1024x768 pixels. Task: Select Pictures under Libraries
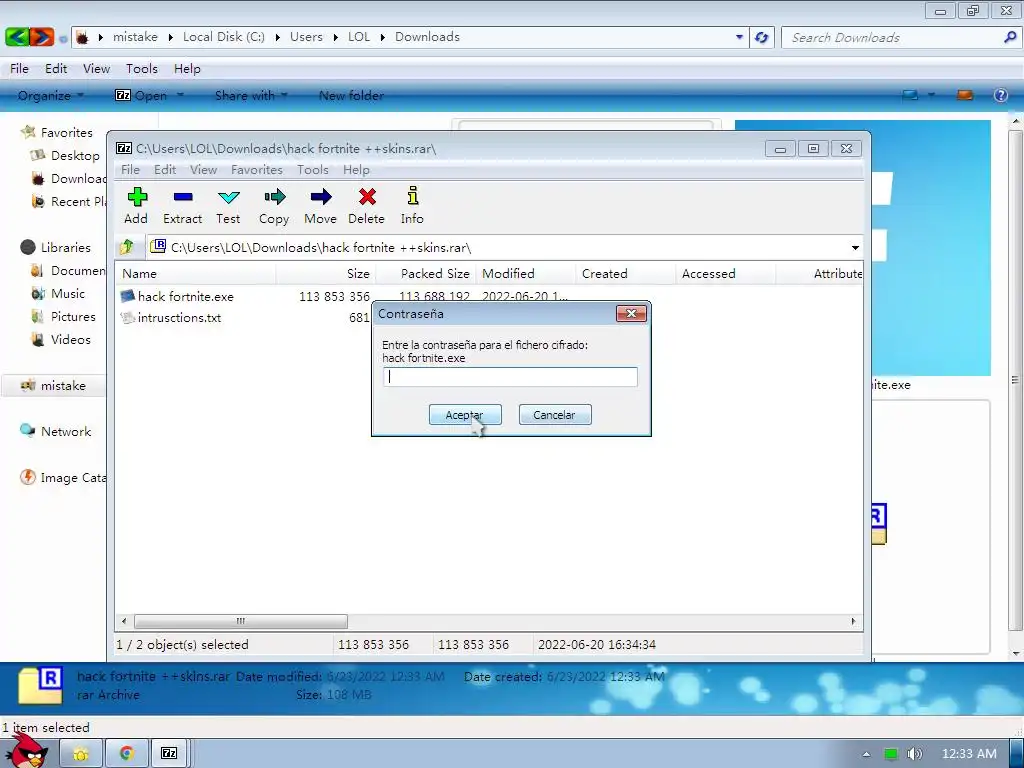(73, 317)
